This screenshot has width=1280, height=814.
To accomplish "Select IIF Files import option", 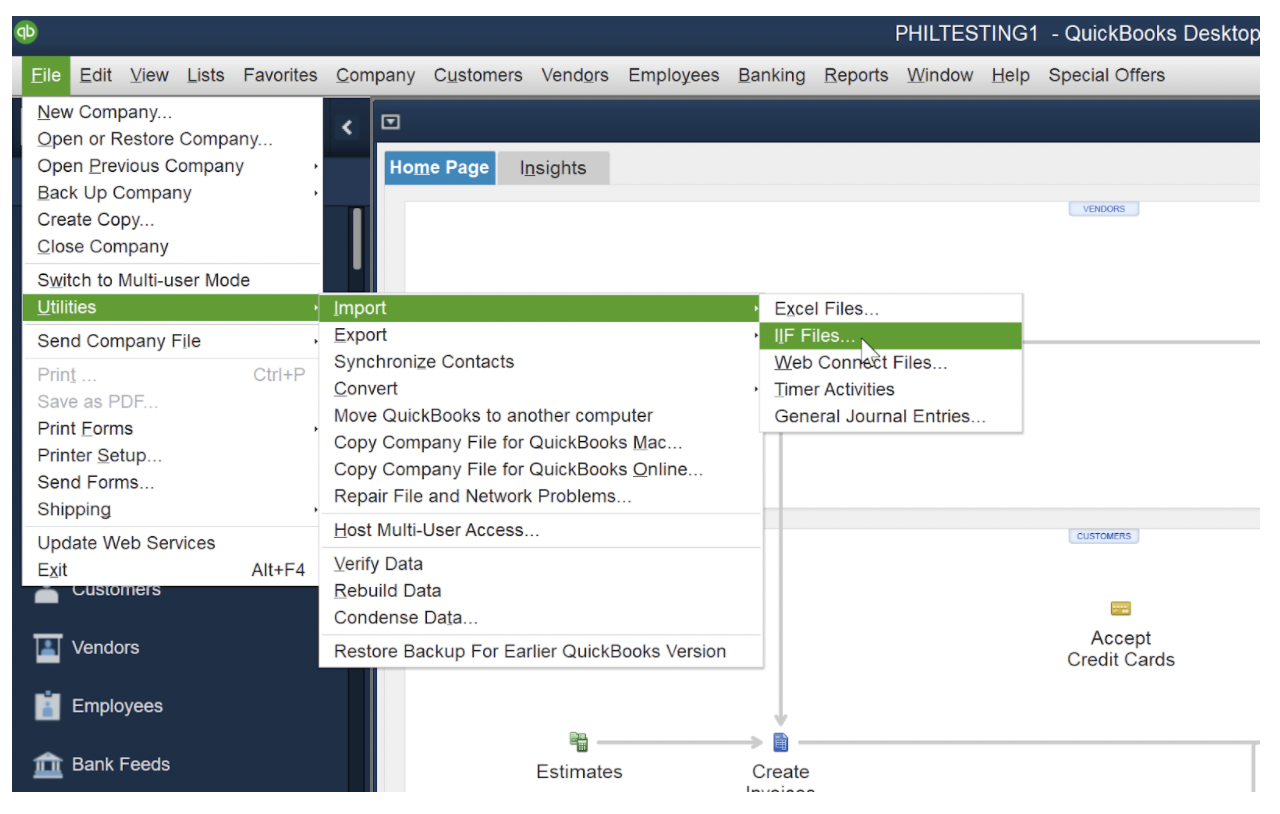I will pos(891,336).
